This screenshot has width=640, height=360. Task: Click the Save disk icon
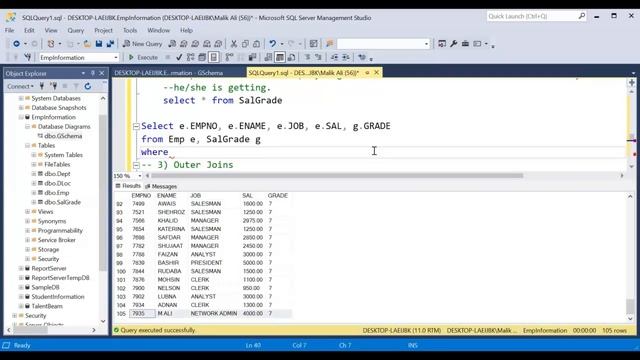tap(99, 44)
